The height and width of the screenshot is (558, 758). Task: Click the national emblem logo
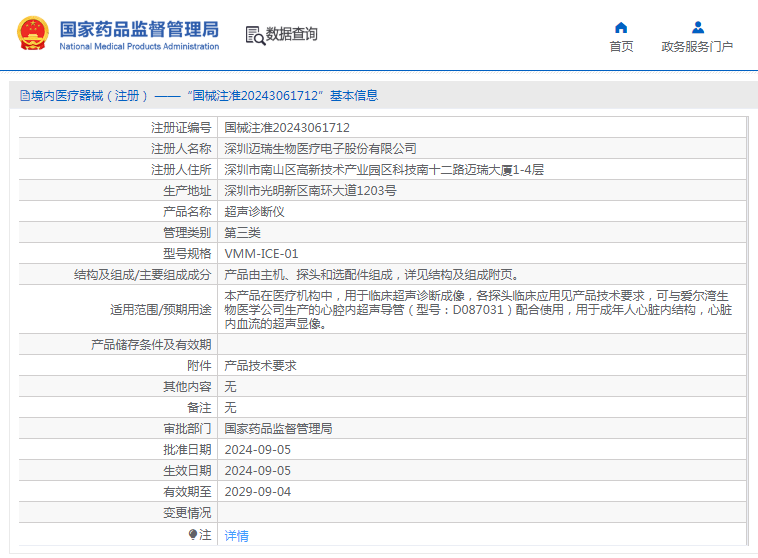click(33, 33)
